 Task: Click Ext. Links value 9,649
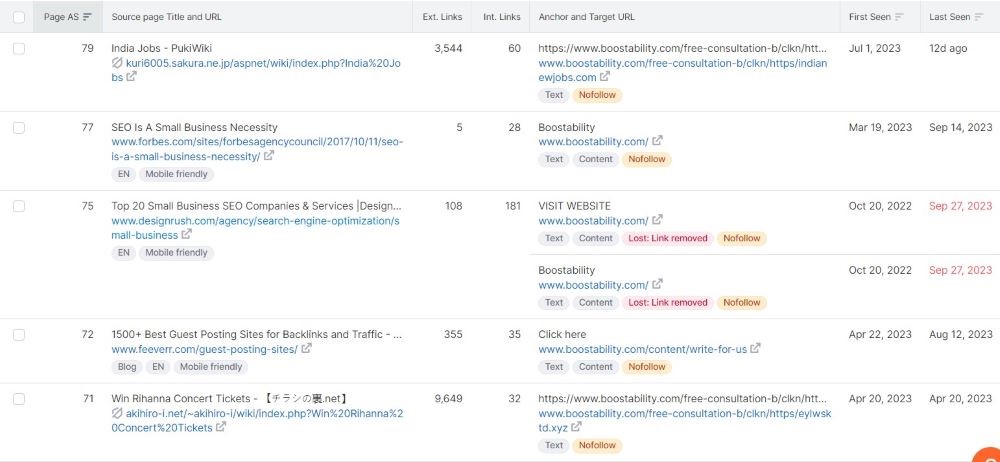[448, 399]
